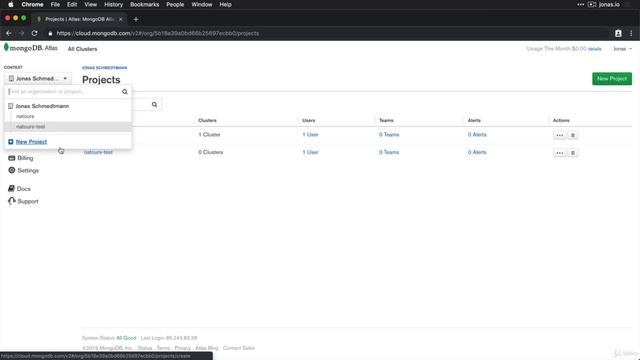The width and height of the screenshot is (640, 360).
Task: Delete the project with 1 Cluster
Action: tap(573, 135)
